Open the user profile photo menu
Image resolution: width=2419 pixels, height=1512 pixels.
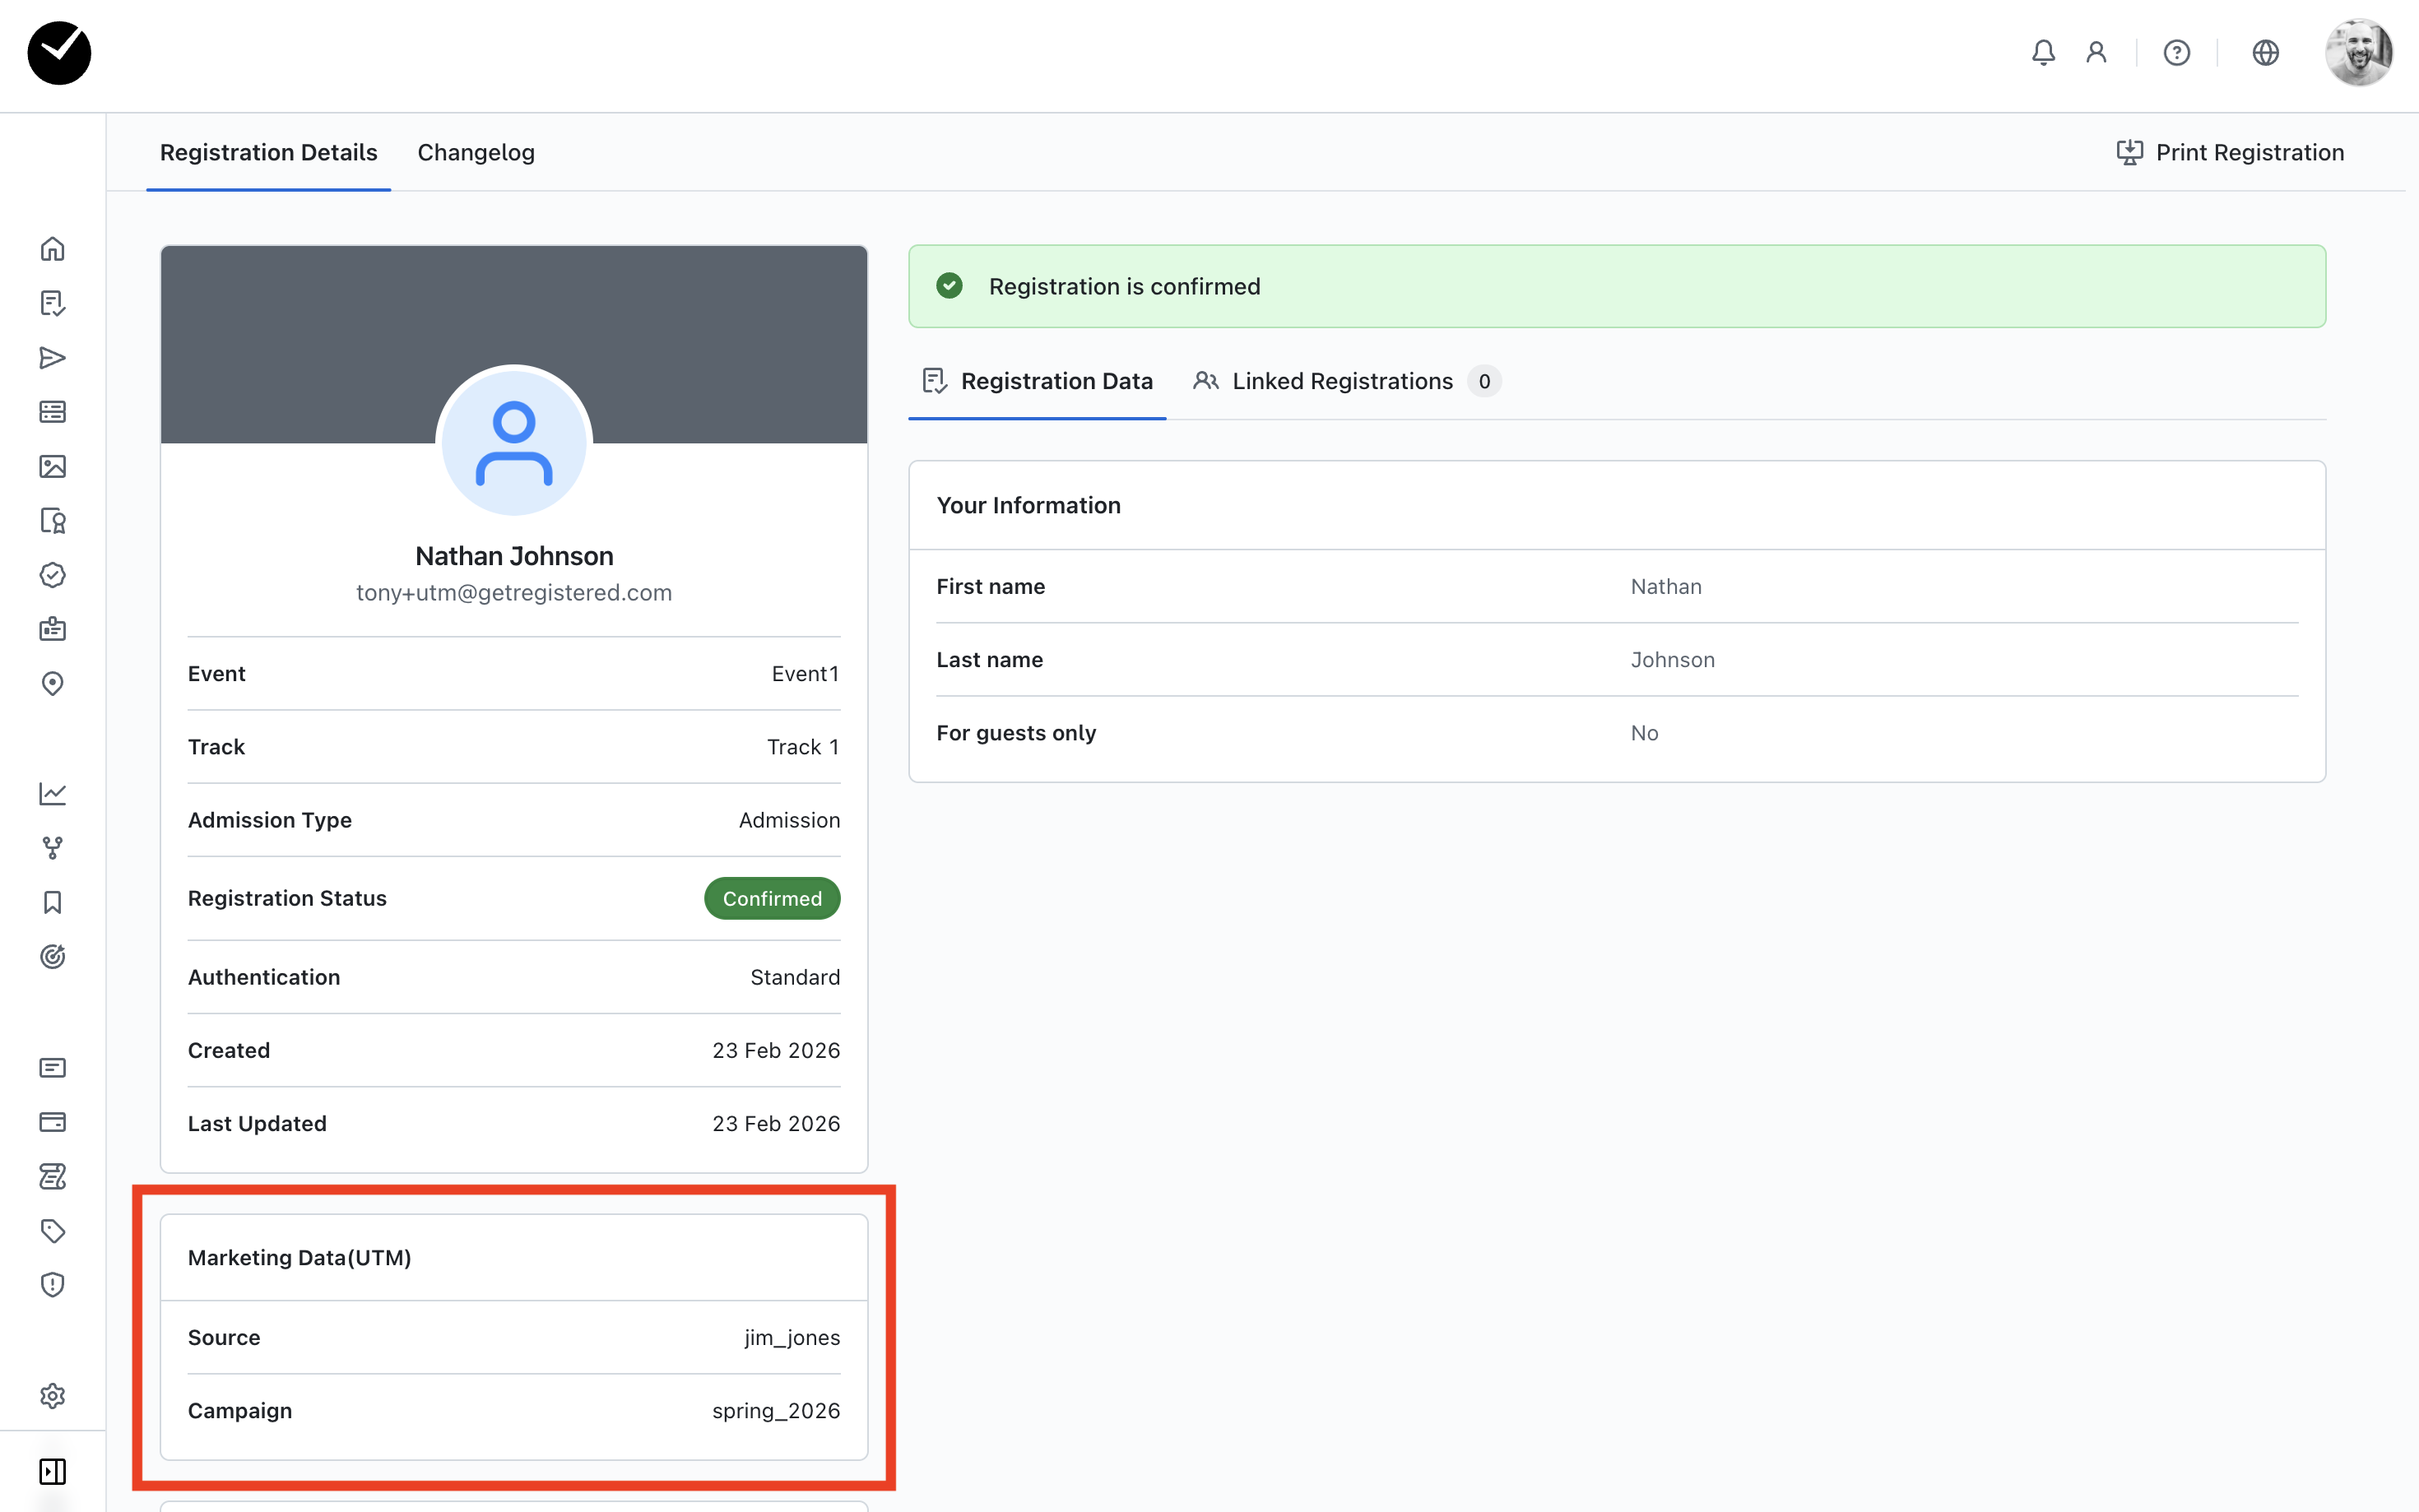pyautogui.click(x=2358, y=52)
